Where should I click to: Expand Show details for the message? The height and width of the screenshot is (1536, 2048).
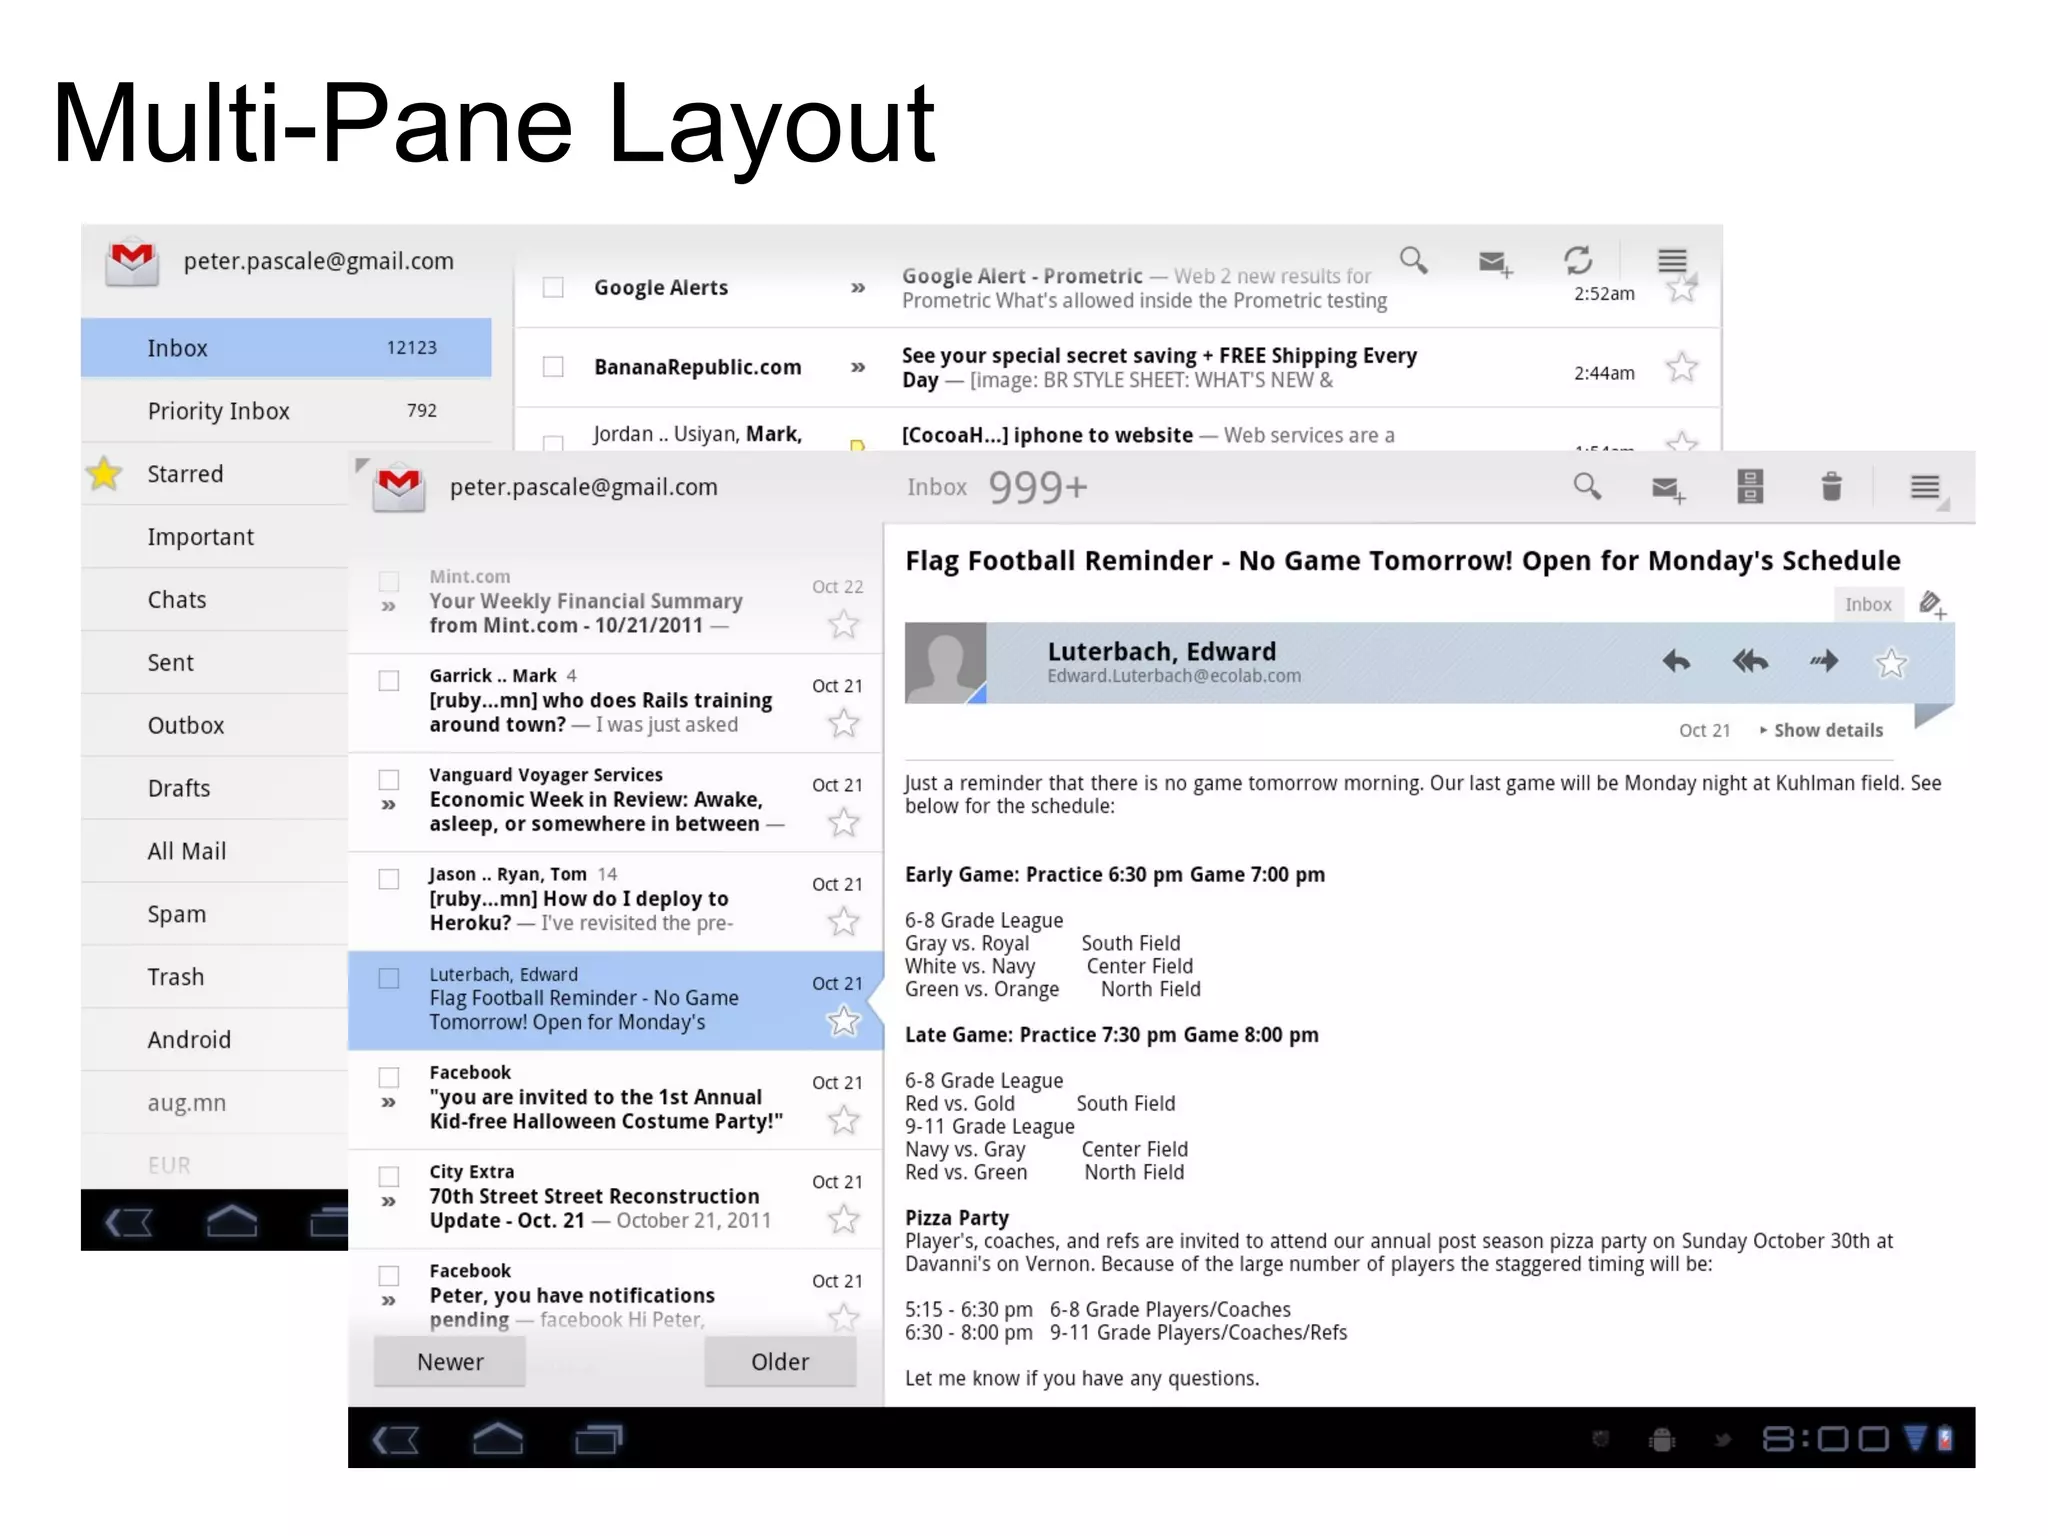click(1822, 731)
